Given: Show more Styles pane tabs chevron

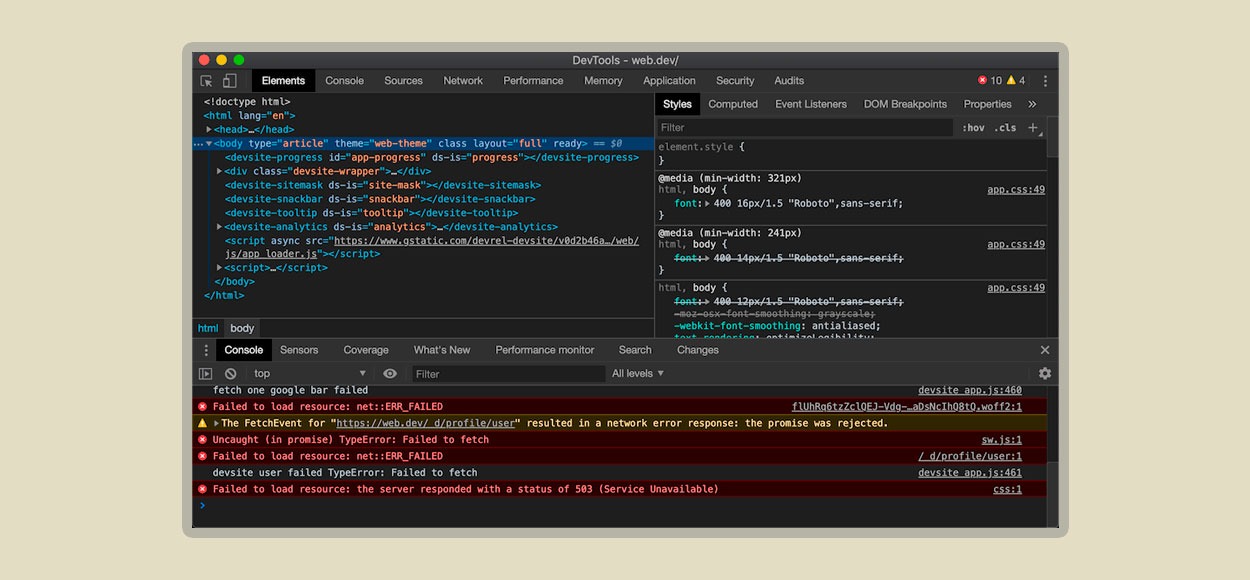Looking at the screenshot, I should point(1032,104).
